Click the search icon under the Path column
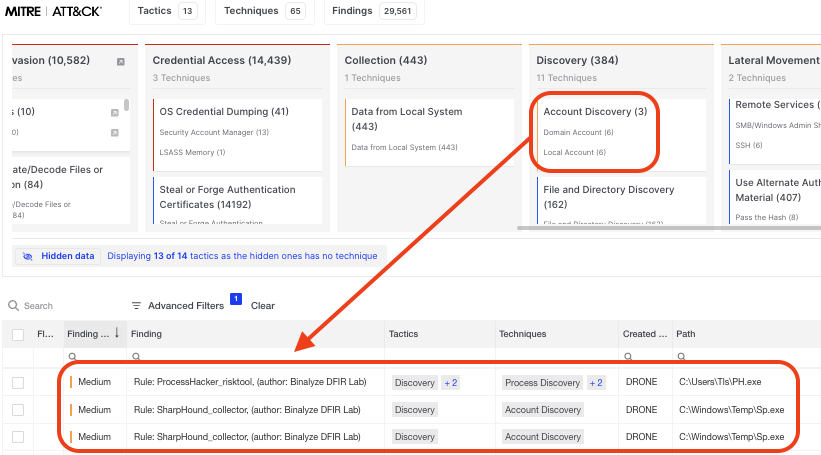Screen dimensions: 821x455 tap(680, 356)
